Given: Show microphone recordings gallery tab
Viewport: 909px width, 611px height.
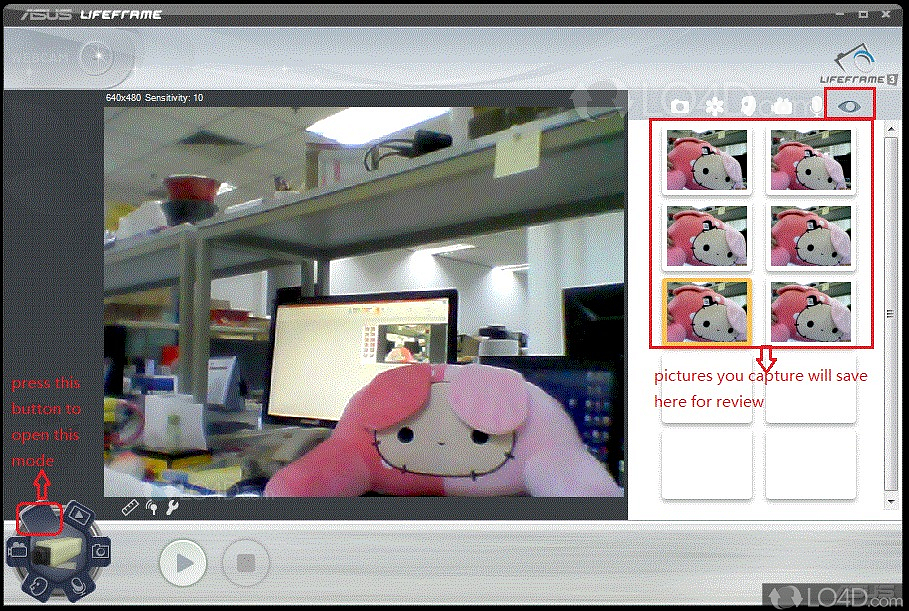Looking at the screenshot, I should pos(816,106).
